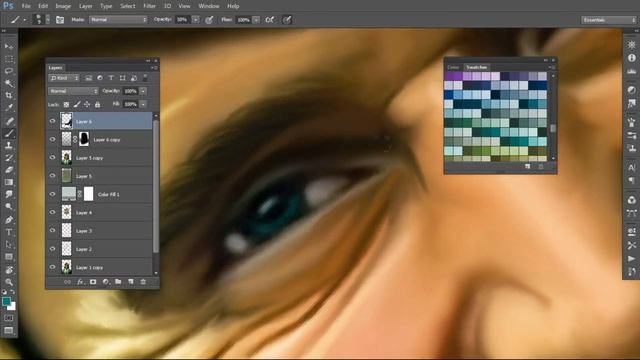Image resolution: width=640 pixels, height=360 pixels.
Task: Hide Layer 5 copy visibility eye
Action: click(53, 158)
